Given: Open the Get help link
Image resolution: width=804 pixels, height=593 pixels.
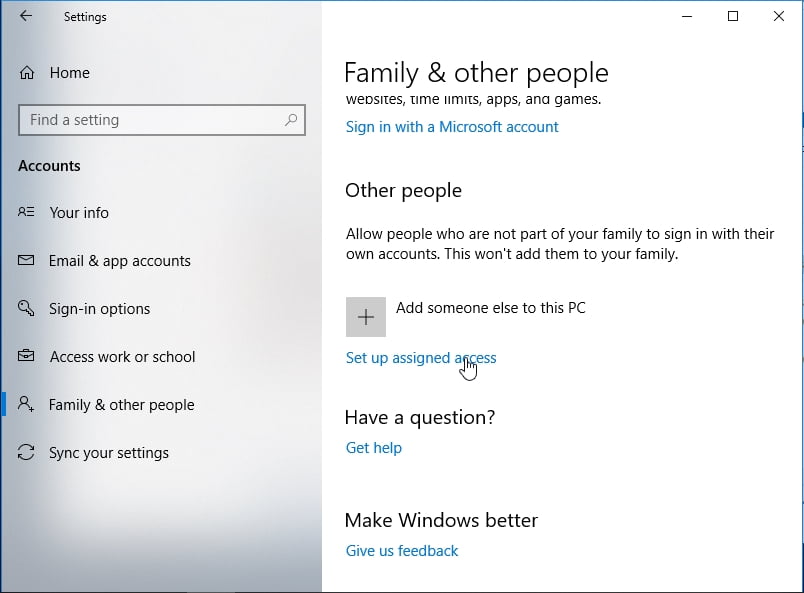Looking at the screenshot, I should (x=373, y=448).
